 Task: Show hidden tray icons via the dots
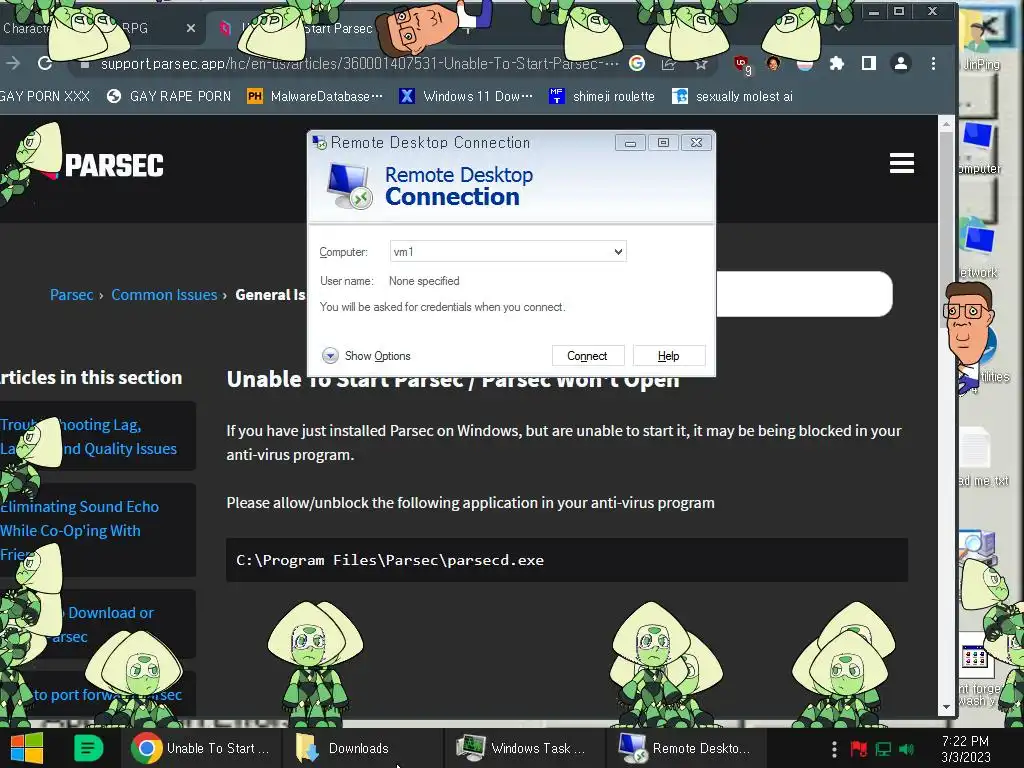(x=834, y=748)
